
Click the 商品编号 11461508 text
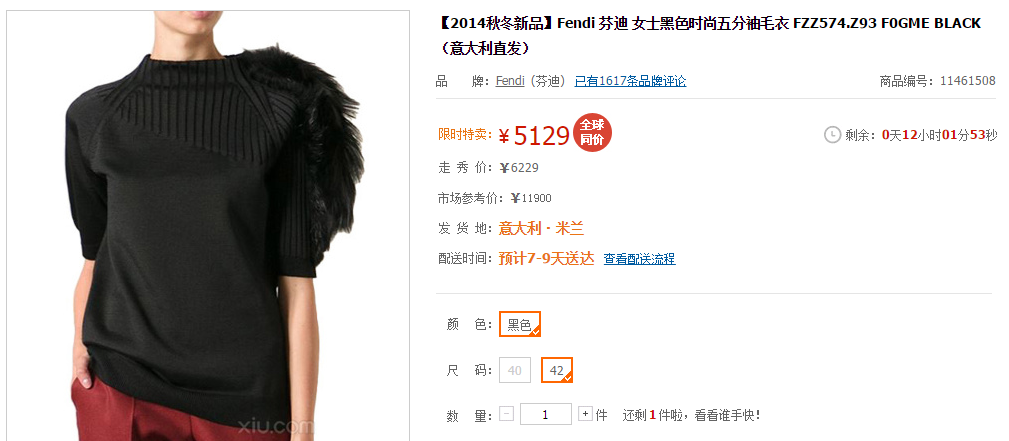[938, 81]
